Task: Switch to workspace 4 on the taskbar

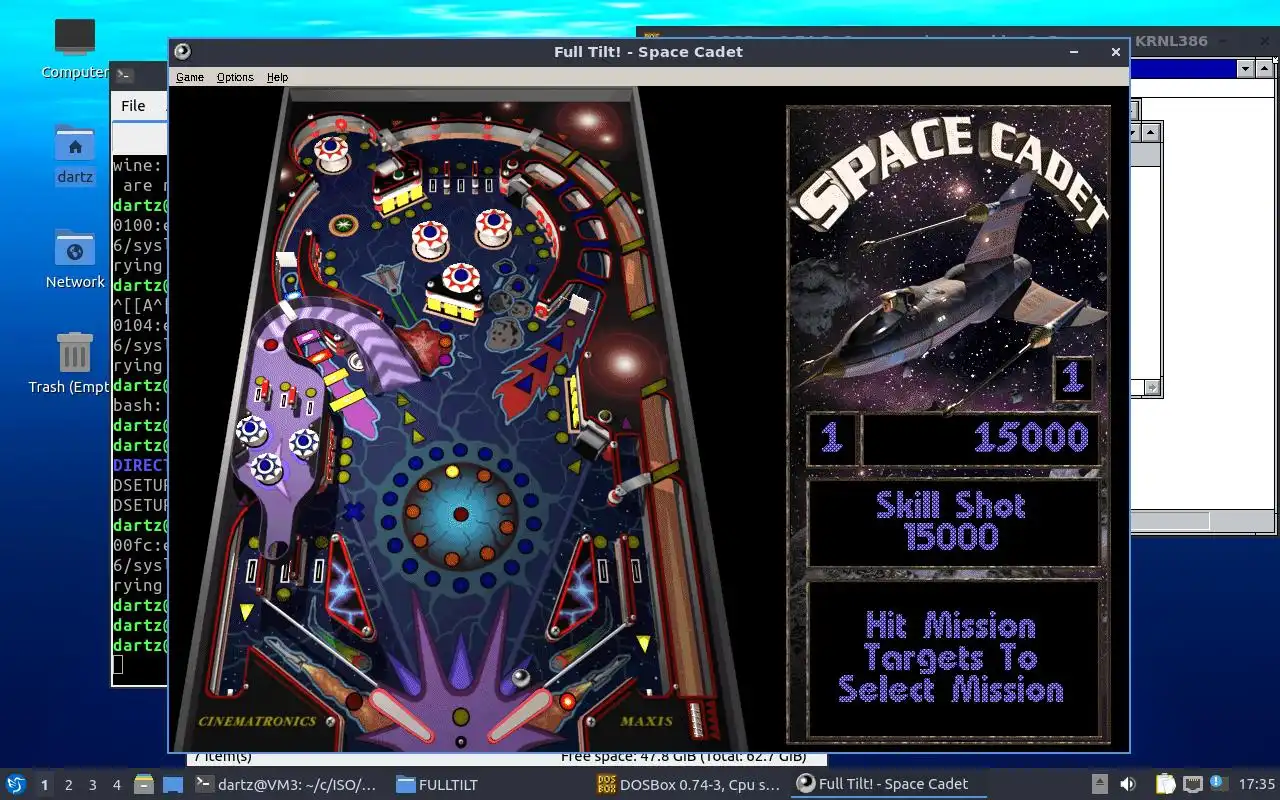Action: [x=116, y=785]
